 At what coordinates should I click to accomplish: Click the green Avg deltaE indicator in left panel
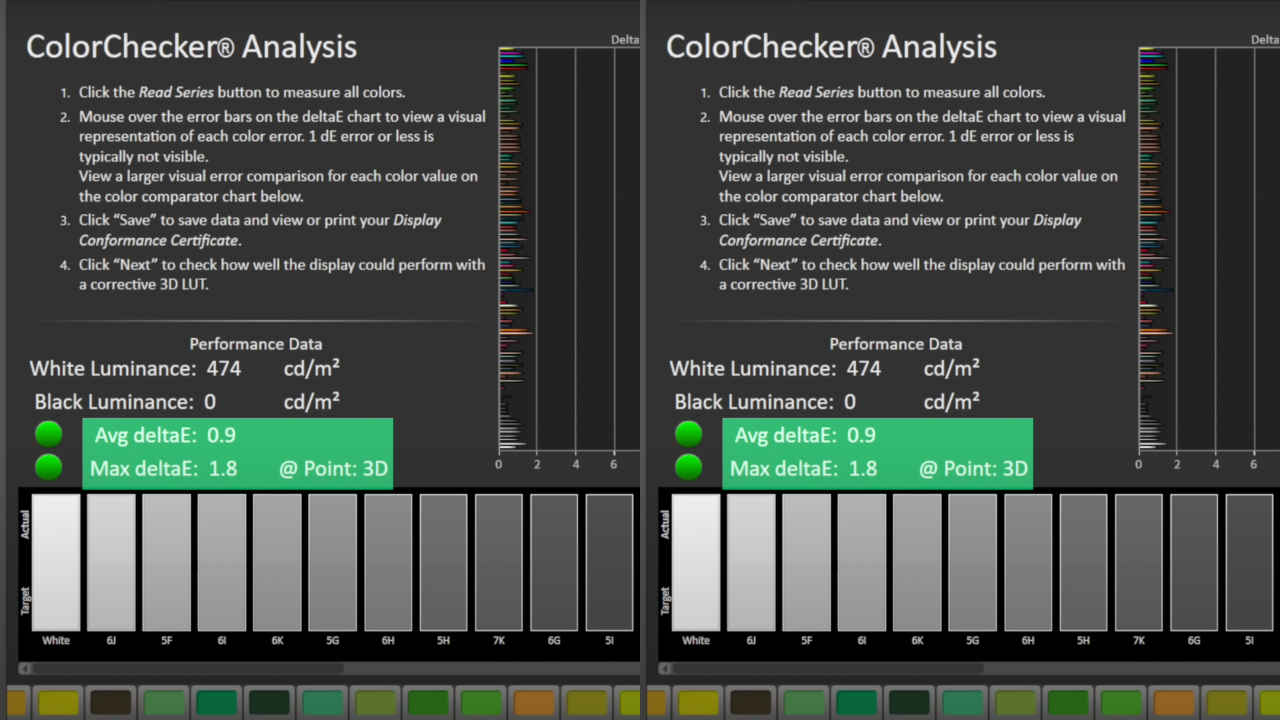[48, 434]
